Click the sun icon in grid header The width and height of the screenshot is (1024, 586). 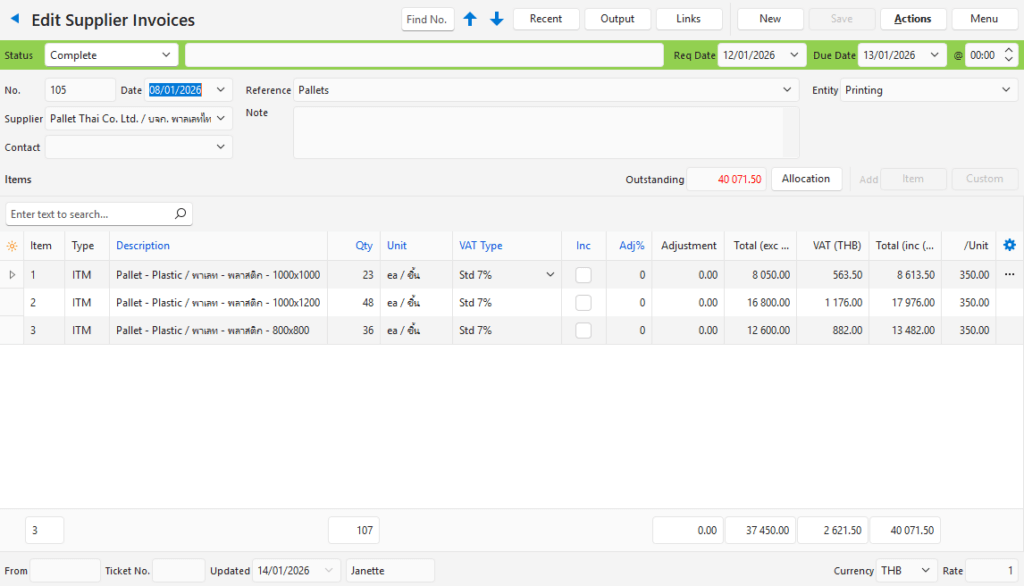point(12,246)
